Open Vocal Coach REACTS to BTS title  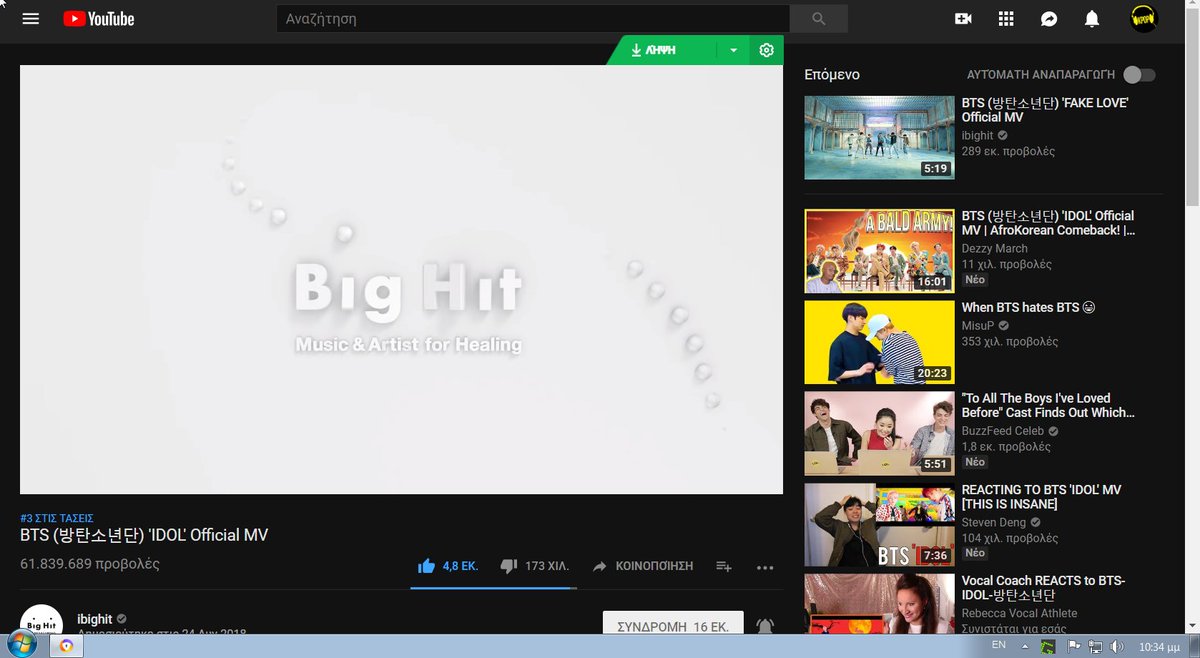pyautogui.click(x=1043, y=588)
